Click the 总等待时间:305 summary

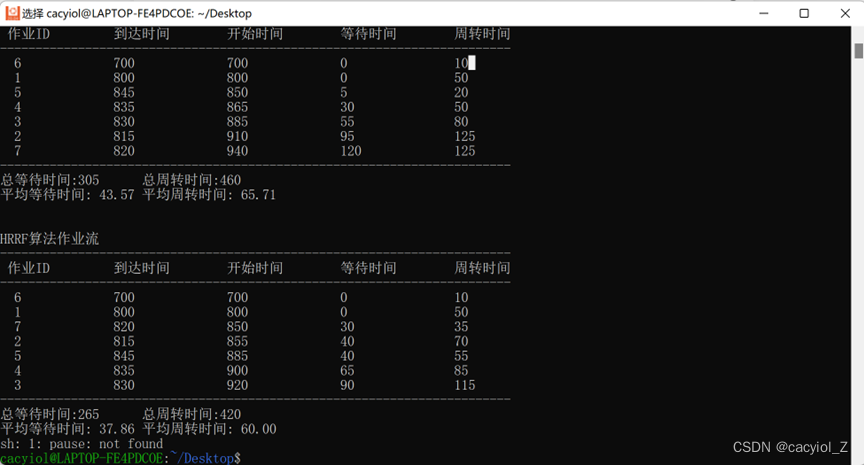pos(50,180)
